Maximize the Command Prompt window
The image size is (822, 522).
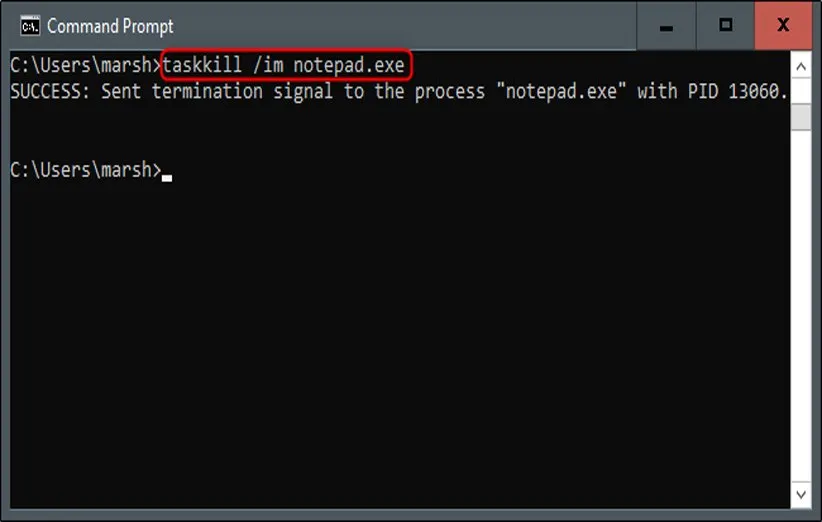tap(726, 26)
